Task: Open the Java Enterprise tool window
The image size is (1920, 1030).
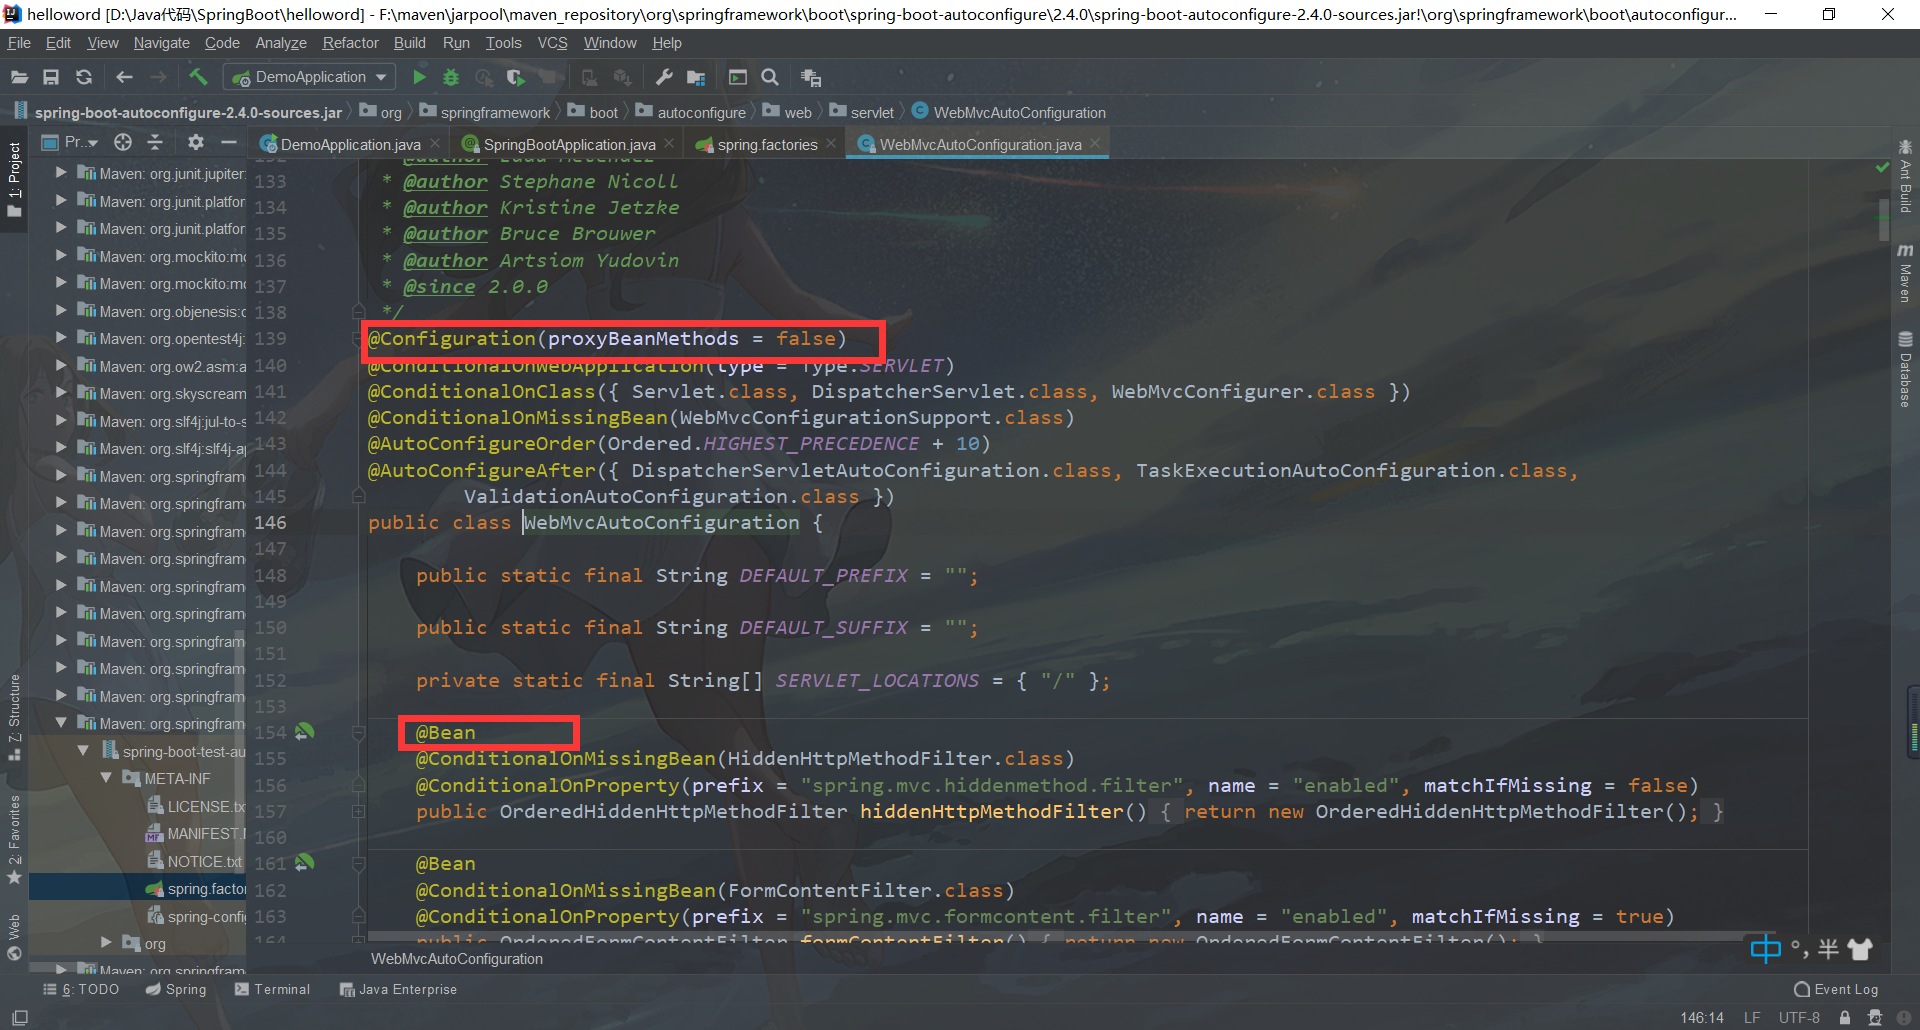Action: point(398,989)
